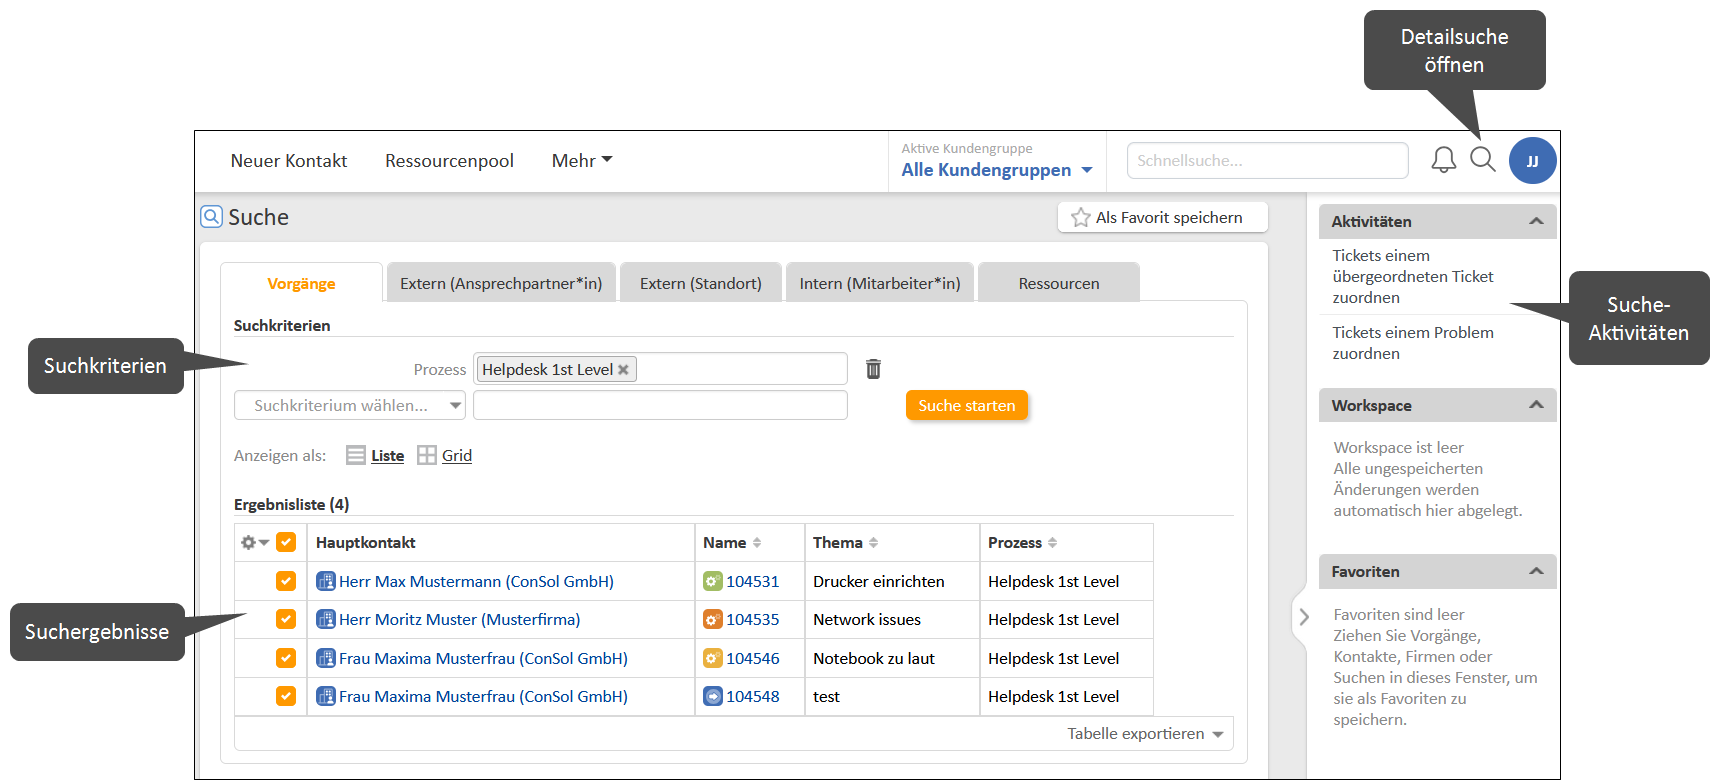This screenshot has height=780, width=1720.
Task: Click Neuer Kontakt menu item
Action: pyautogui.click(x=289, y=160)
